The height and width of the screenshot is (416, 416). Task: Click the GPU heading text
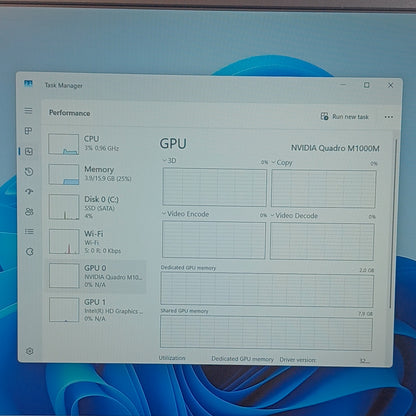tap(173, 144)
